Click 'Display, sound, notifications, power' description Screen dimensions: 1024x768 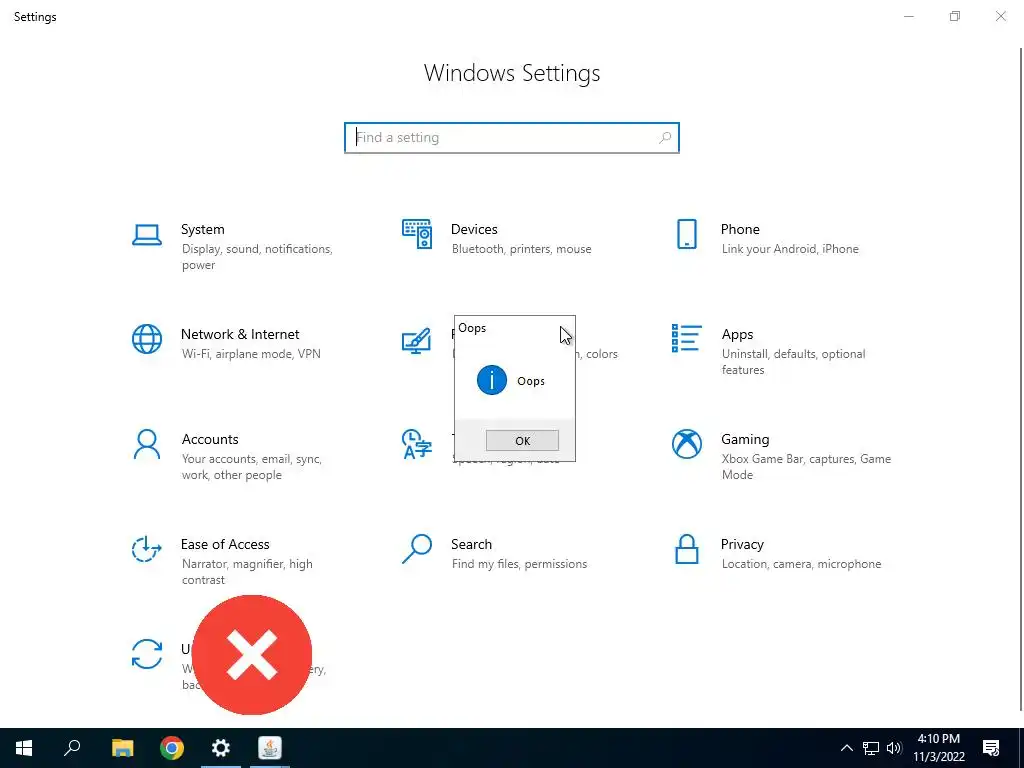(257, 257)
